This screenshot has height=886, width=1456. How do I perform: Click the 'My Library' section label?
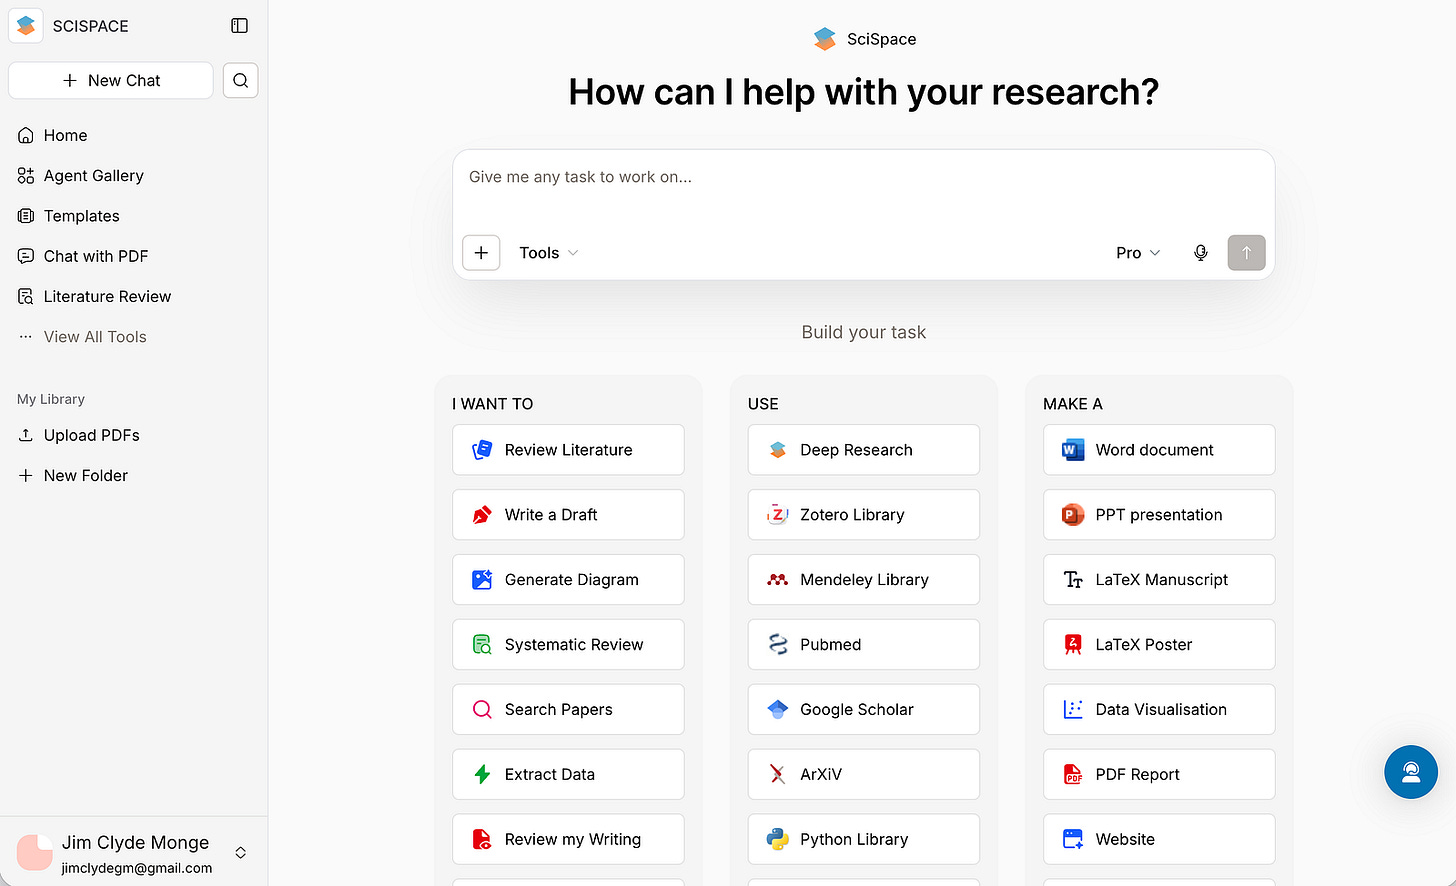pos(51,399)
